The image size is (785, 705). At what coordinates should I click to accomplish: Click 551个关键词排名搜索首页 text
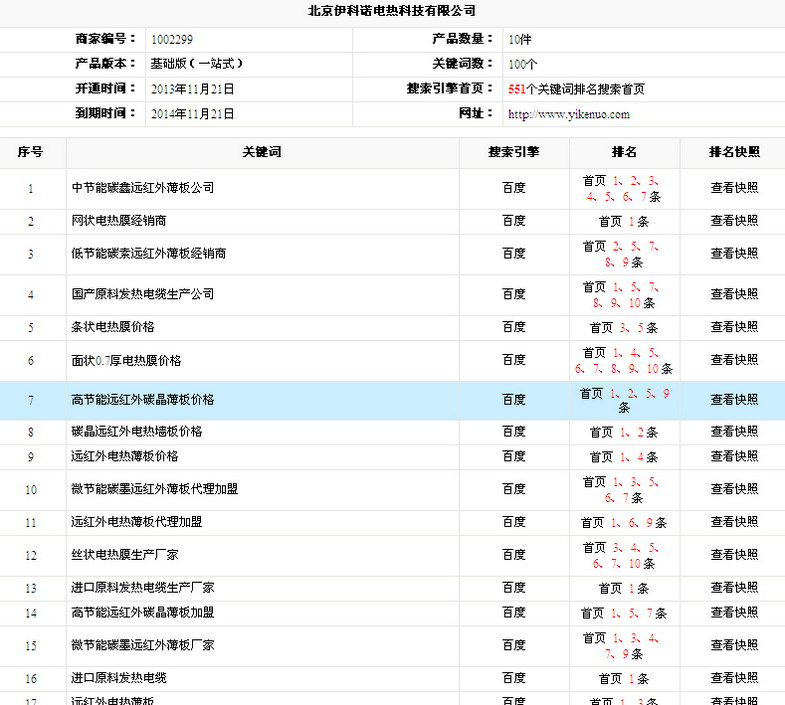click(x=576, y=89)
